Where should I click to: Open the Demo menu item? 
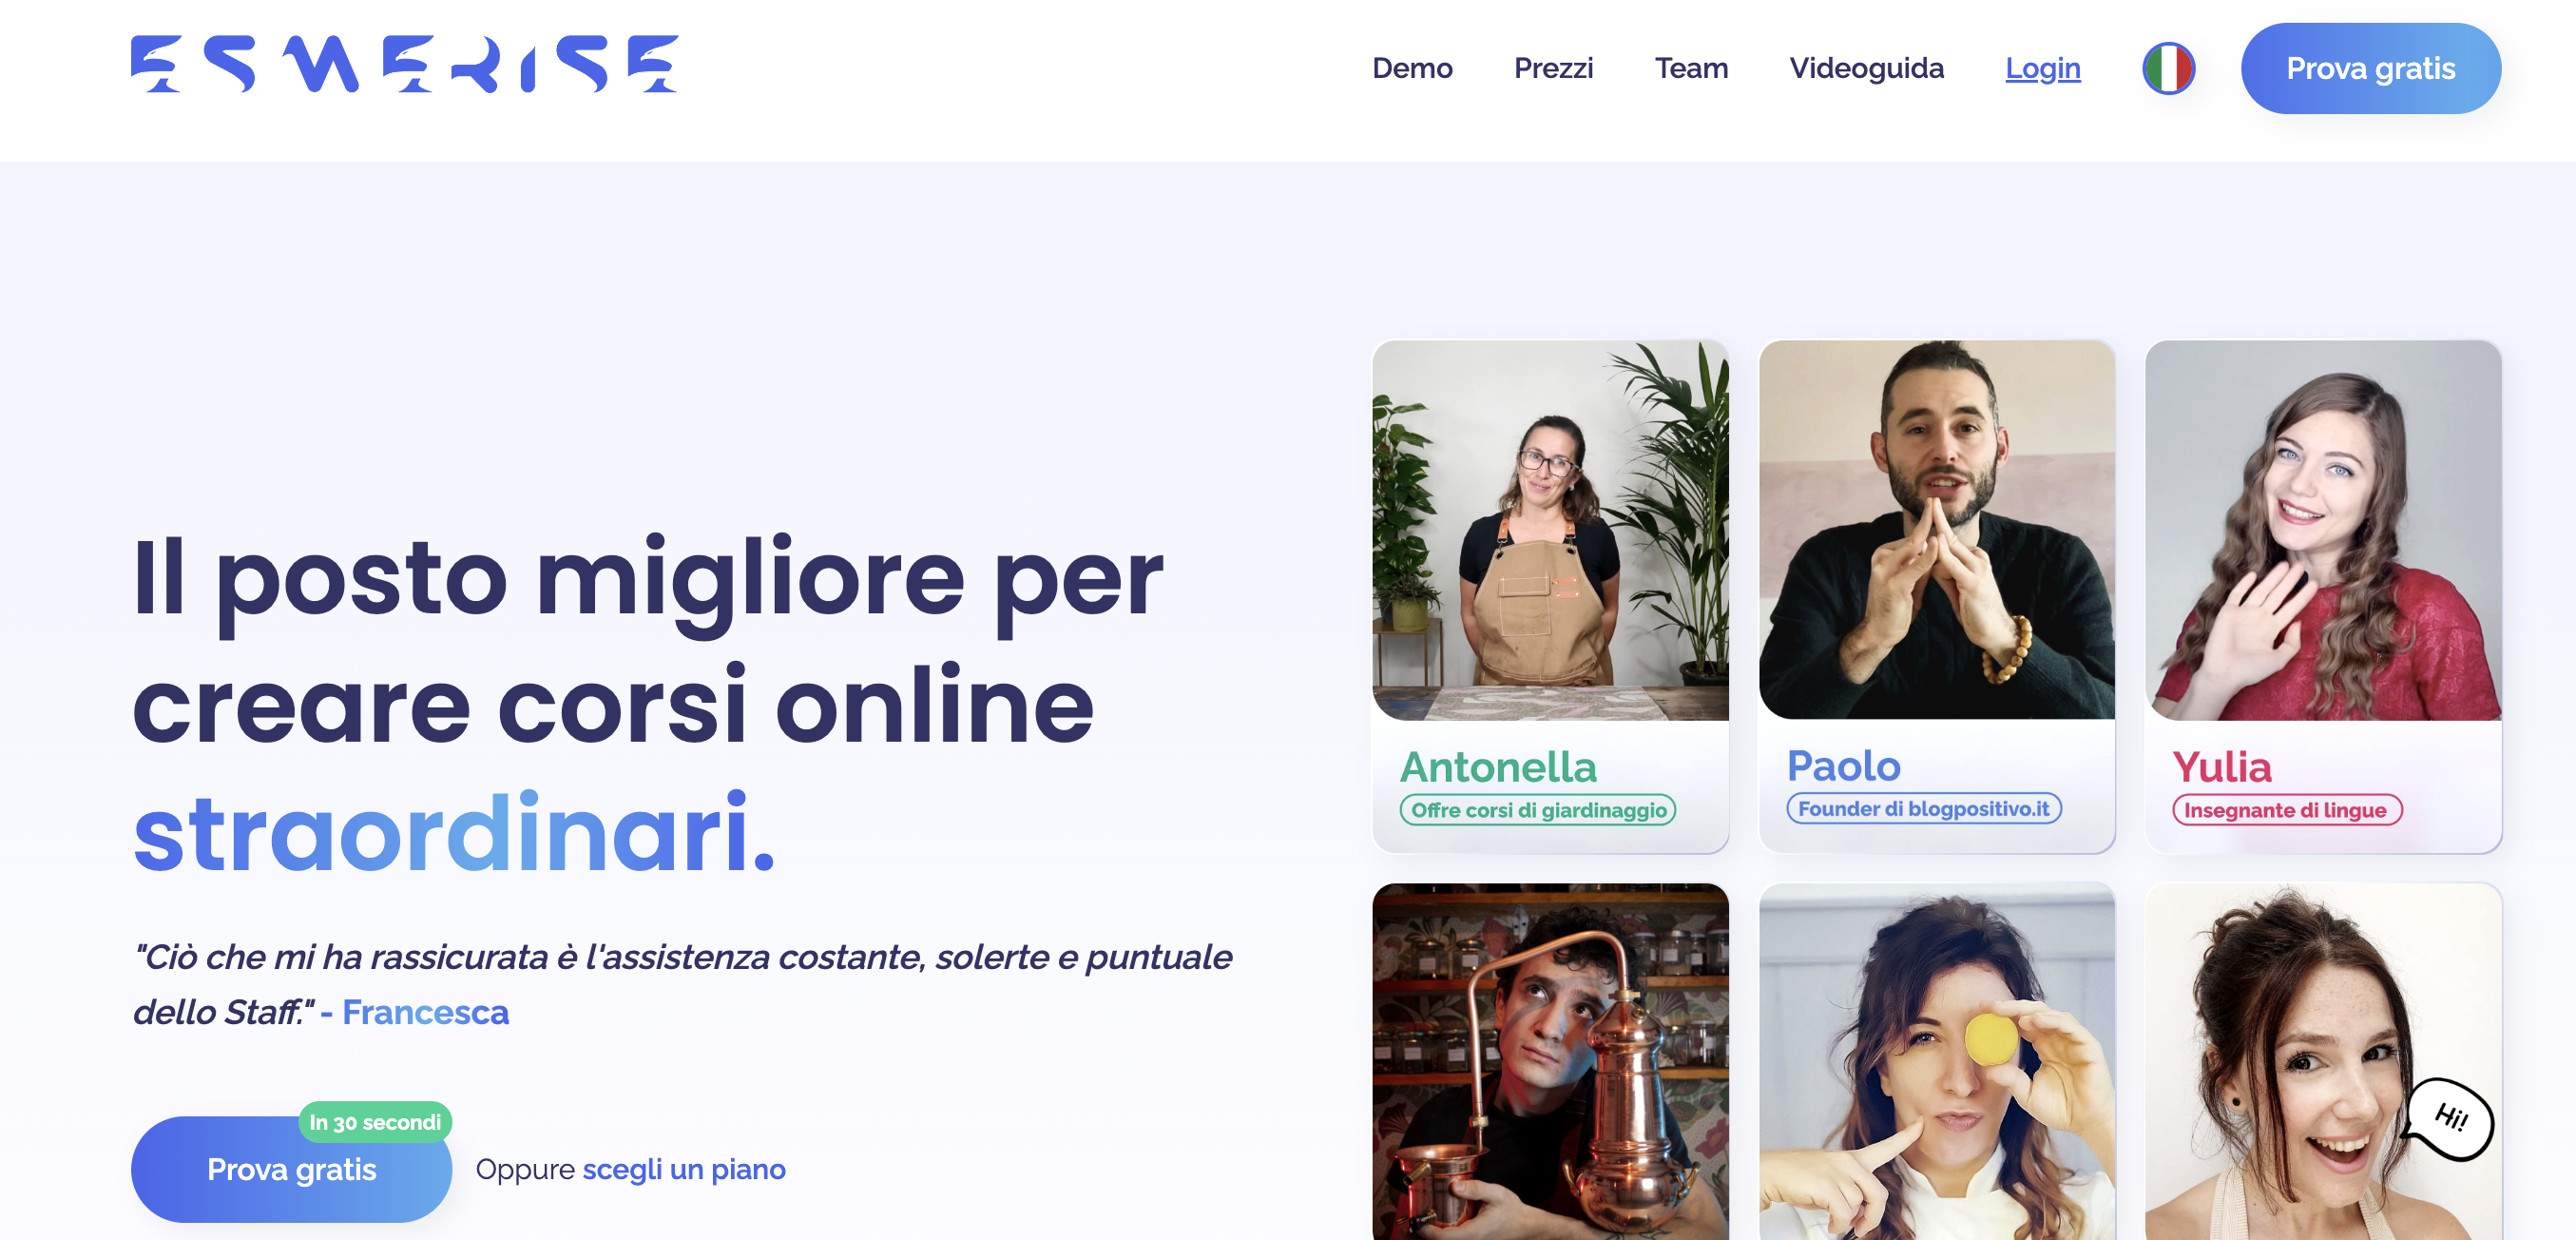pyautogui.click(x=1411, y=68)
